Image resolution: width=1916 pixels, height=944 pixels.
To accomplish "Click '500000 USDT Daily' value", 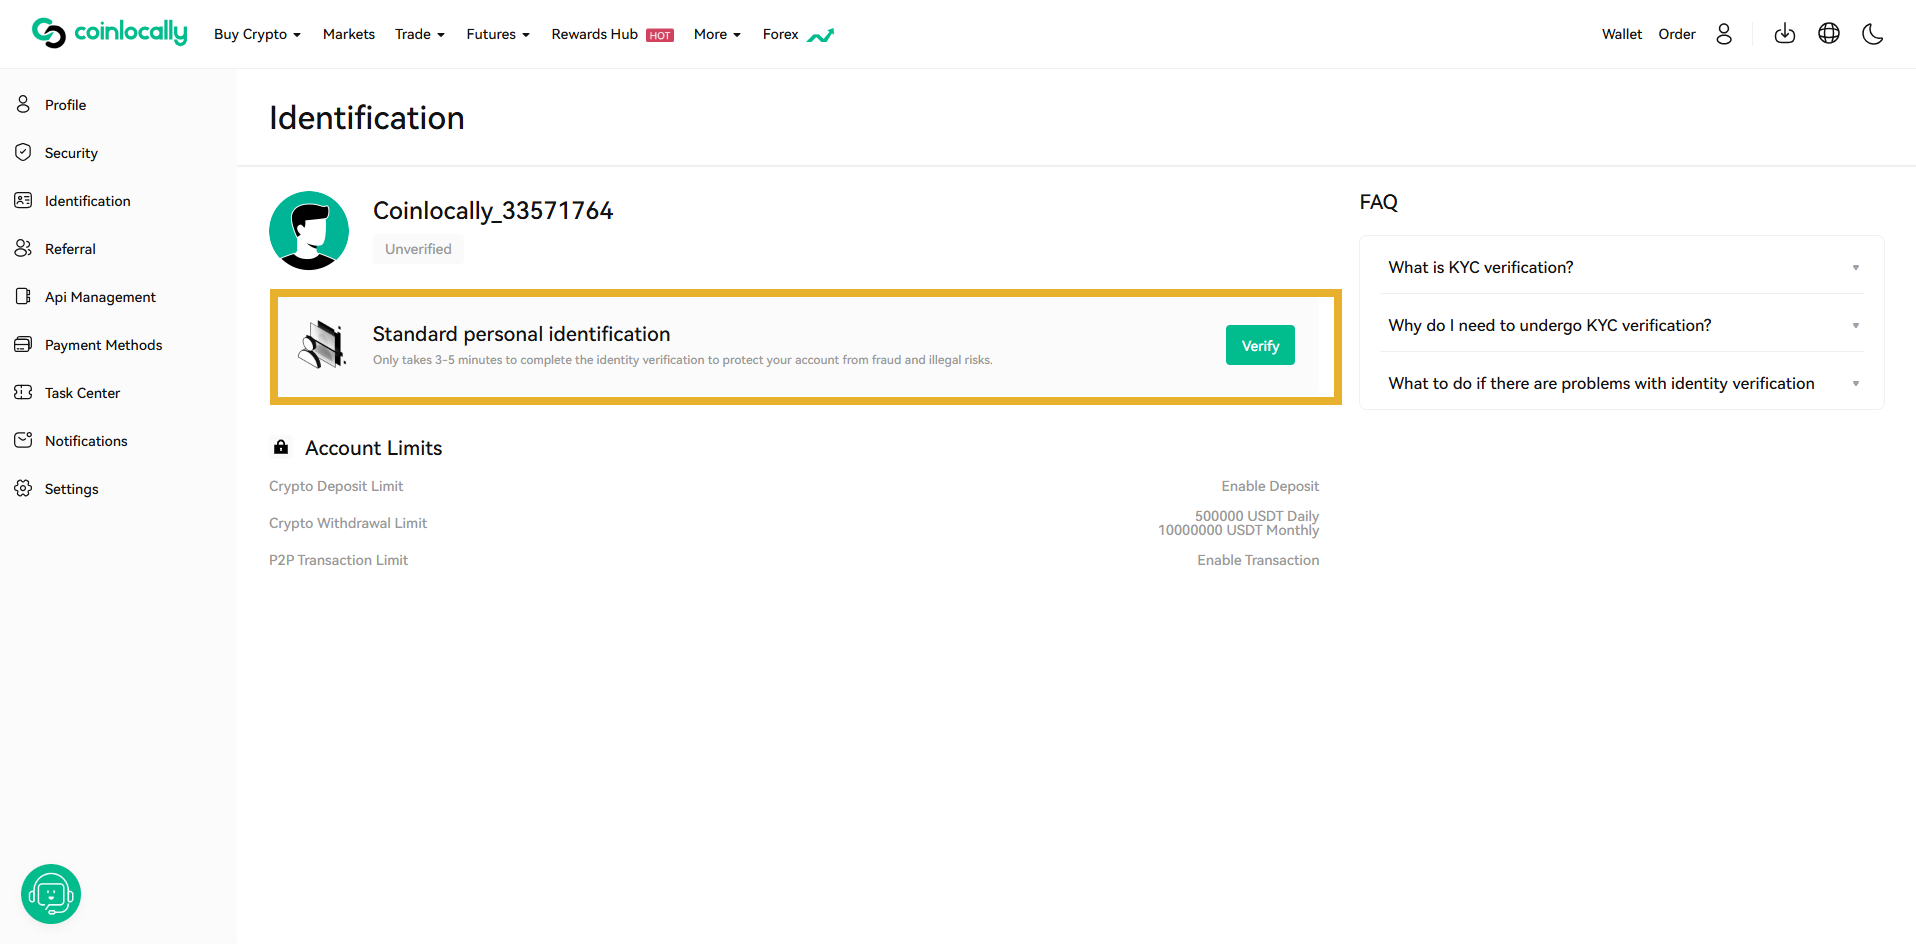I will point(1257,516).
